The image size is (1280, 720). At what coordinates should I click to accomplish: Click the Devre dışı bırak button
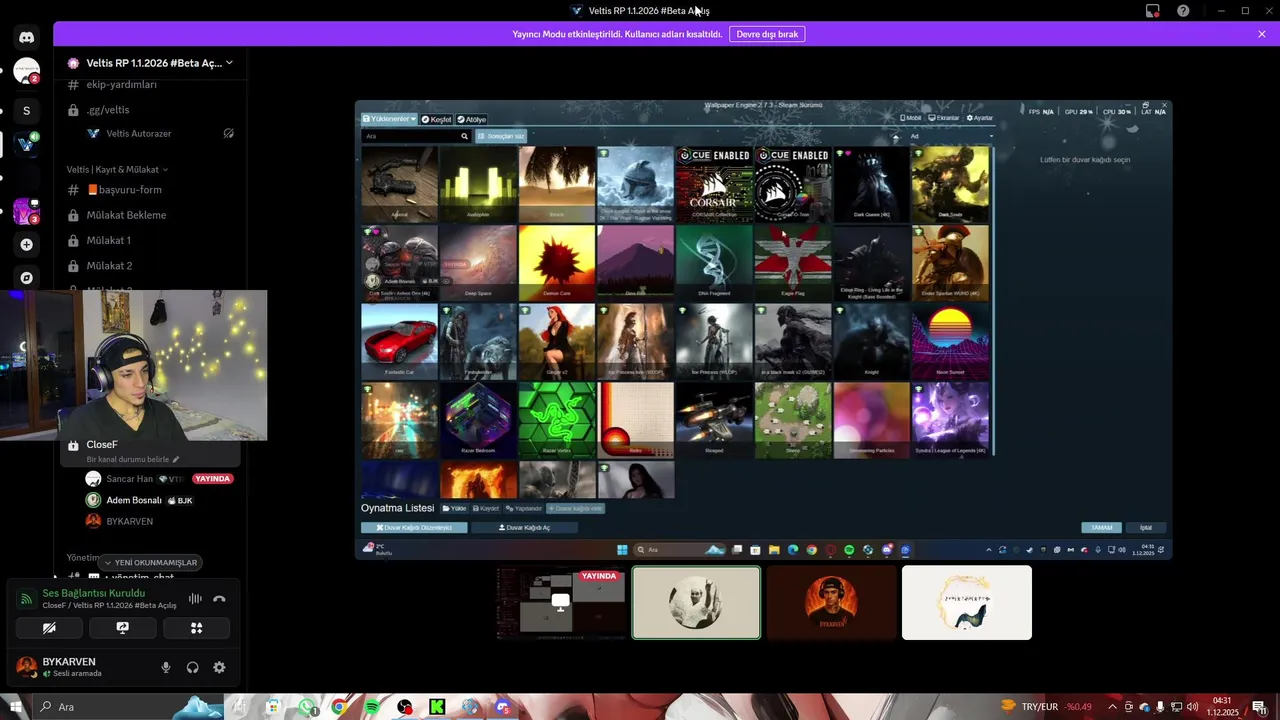pyautogui.click(x=767, y=34)
